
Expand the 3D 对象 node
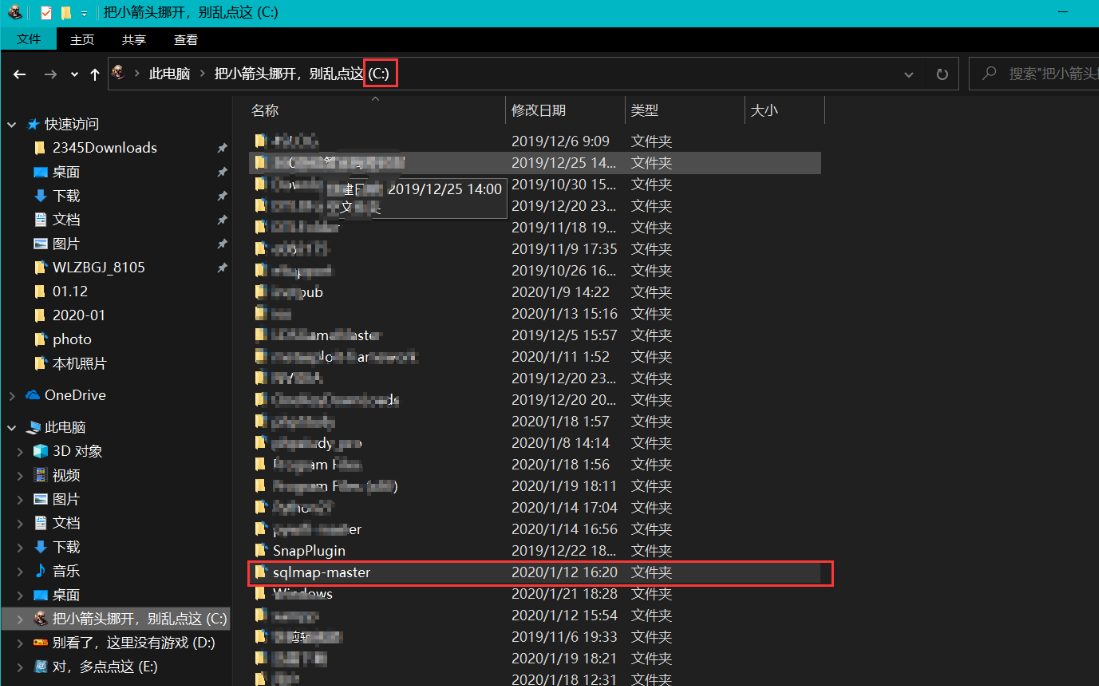point(20,452)
